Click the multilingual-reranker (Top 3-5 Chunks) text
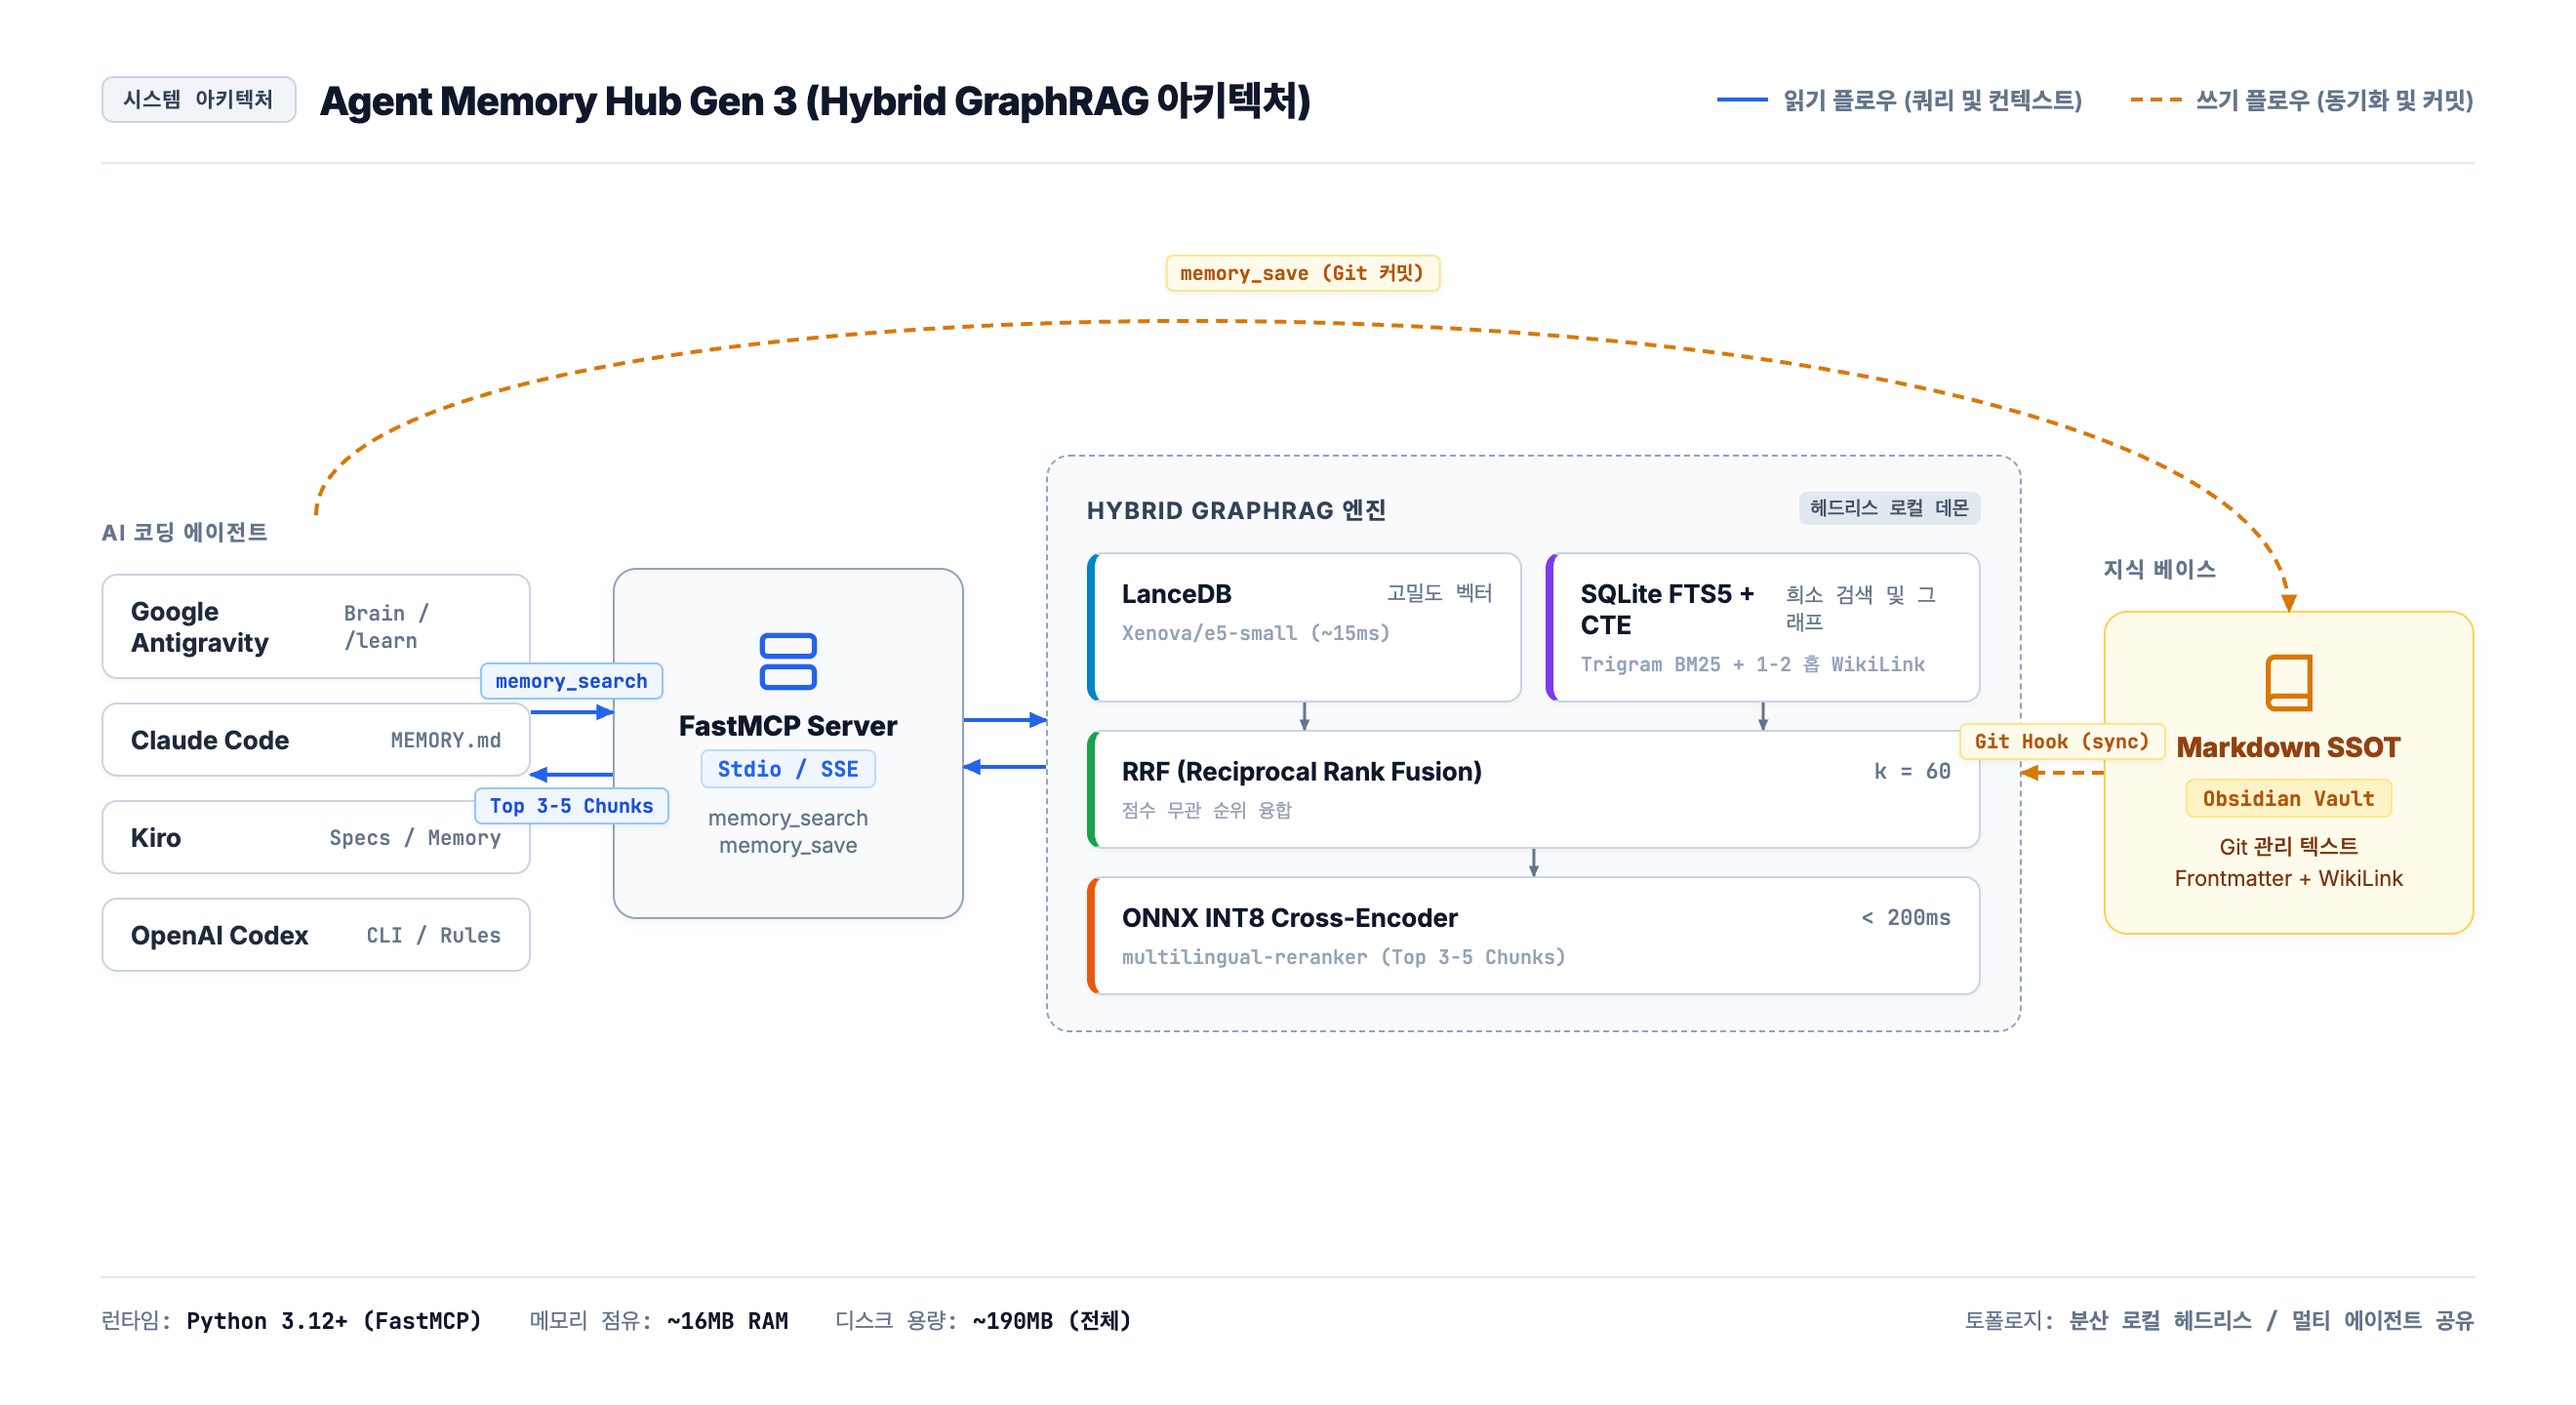 point(1343,957)
